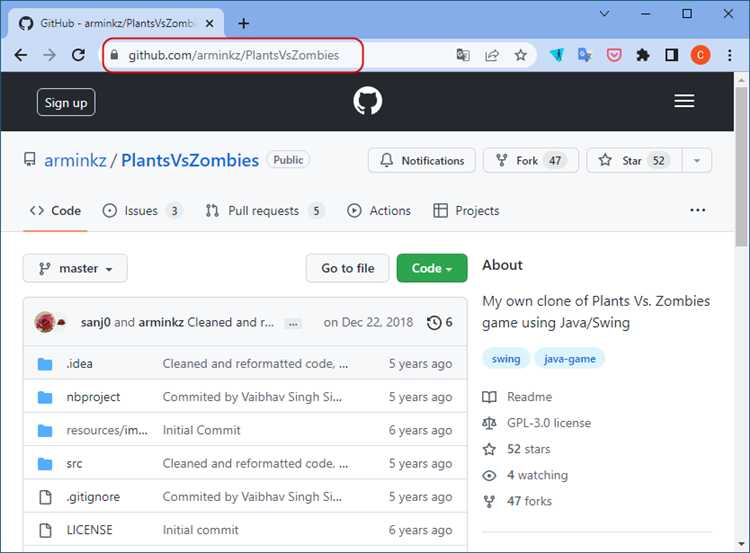Click the page vertical scrollbar thumb
This screenshot has height=553, width=750.
tap(741, 166)
